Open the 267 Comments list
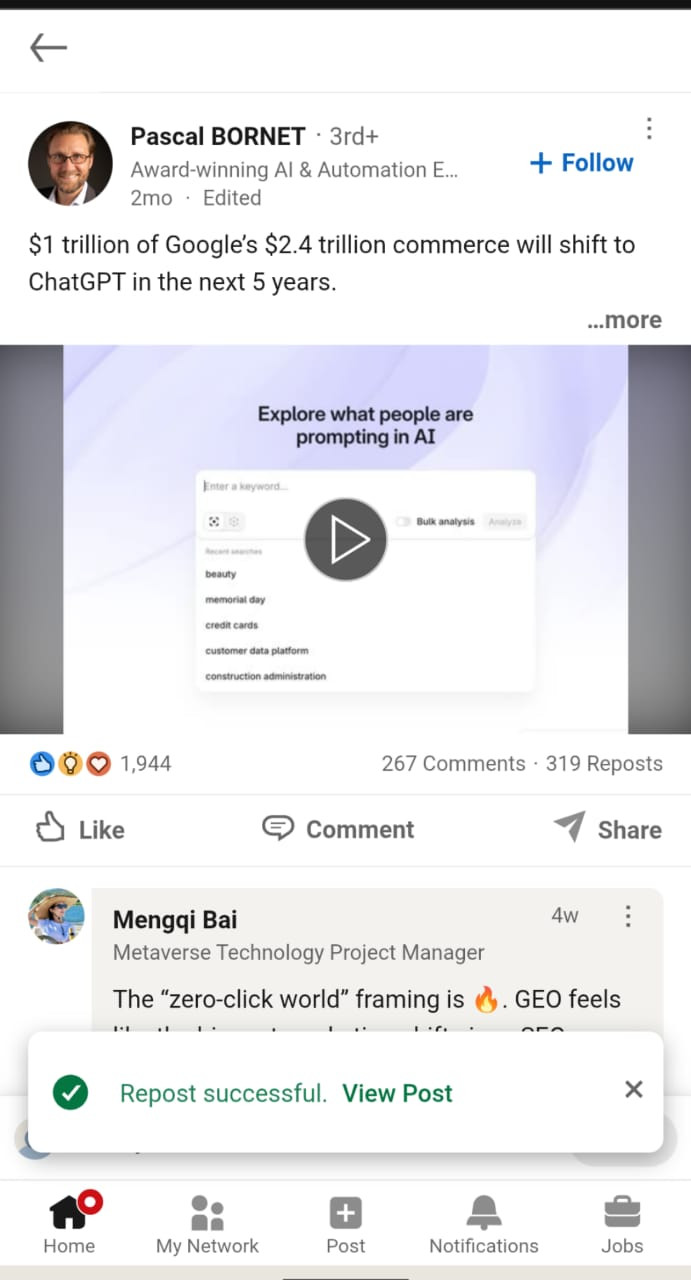 pyautogui.click(x=453, y=764)
